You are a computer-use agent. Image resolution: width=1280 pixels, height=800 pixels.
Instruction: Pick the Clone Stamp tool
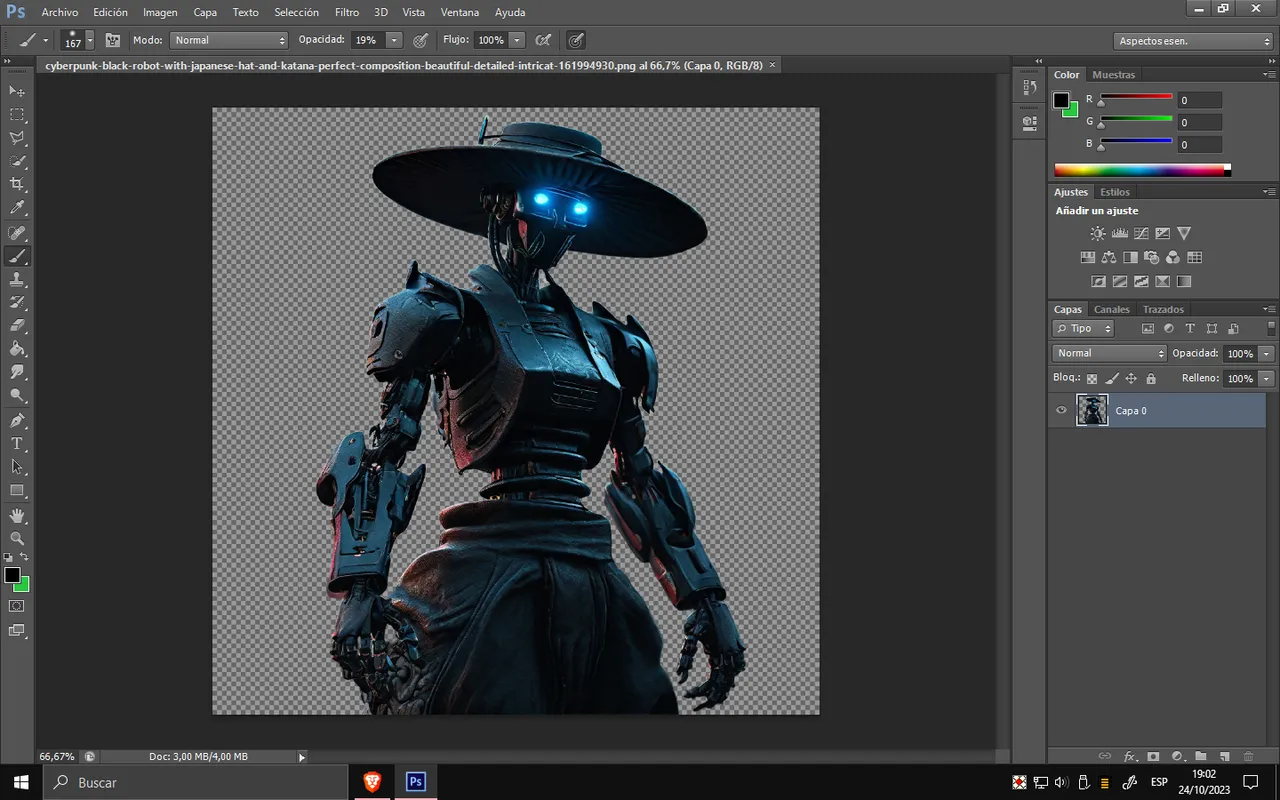click(x=17, y=280)
